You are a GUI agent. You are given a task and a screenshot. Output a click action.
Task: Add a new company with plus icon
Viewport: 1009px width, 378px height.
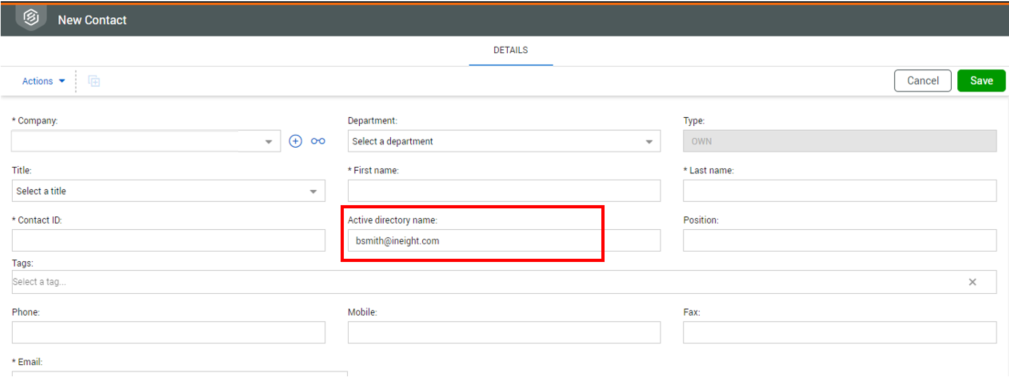pyautogui.click(x=295, y=141)
